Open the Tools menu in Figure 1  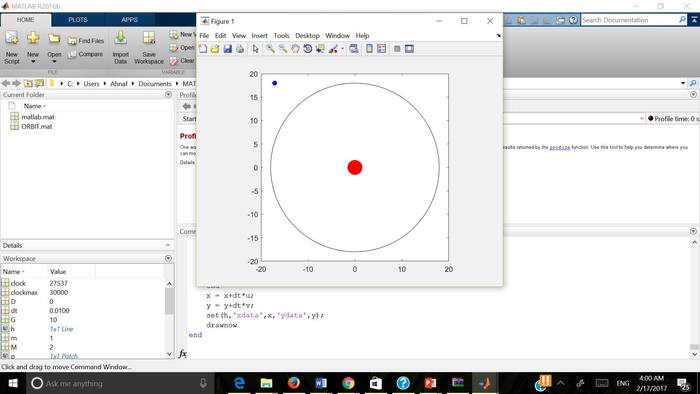(x=281, y=36)
